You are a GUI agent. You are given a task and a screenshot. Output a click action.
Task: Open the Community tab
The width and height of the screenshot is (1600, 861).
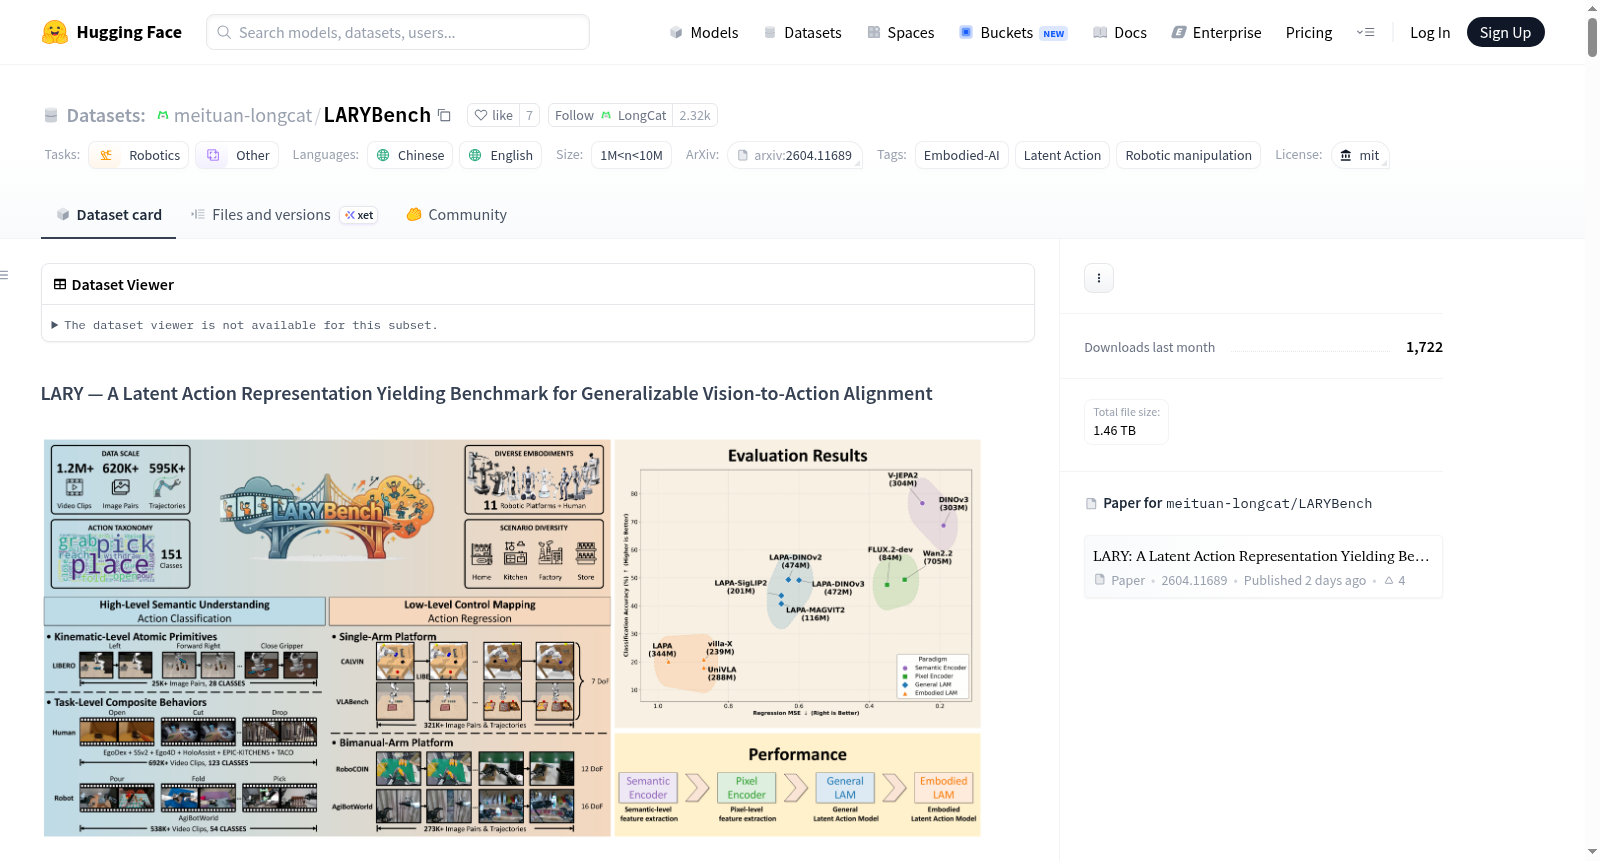pyautogui.click(x=456, y=215)
